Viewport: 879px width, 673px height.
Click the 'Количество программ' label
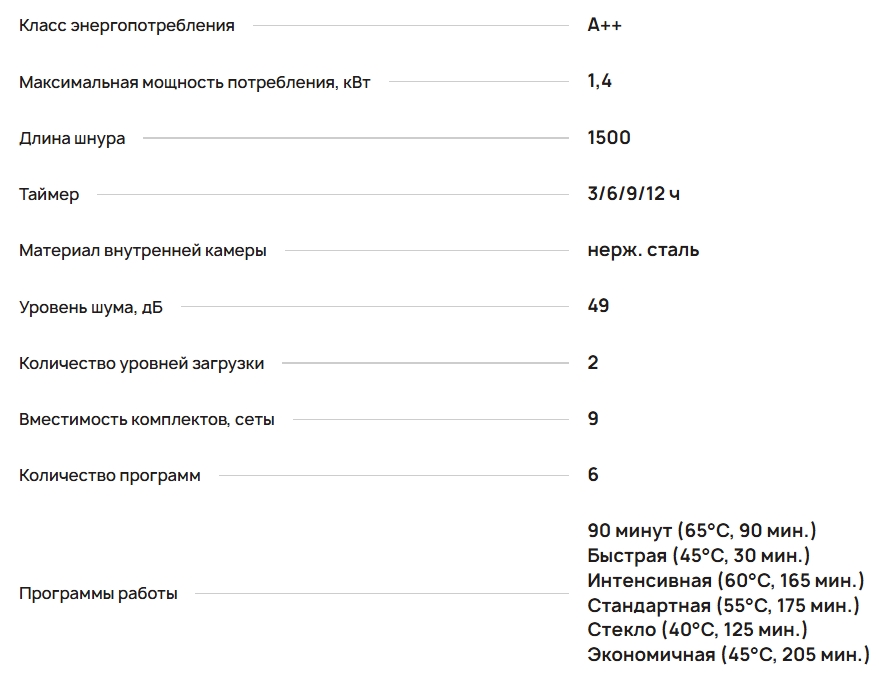click(110, 476)
